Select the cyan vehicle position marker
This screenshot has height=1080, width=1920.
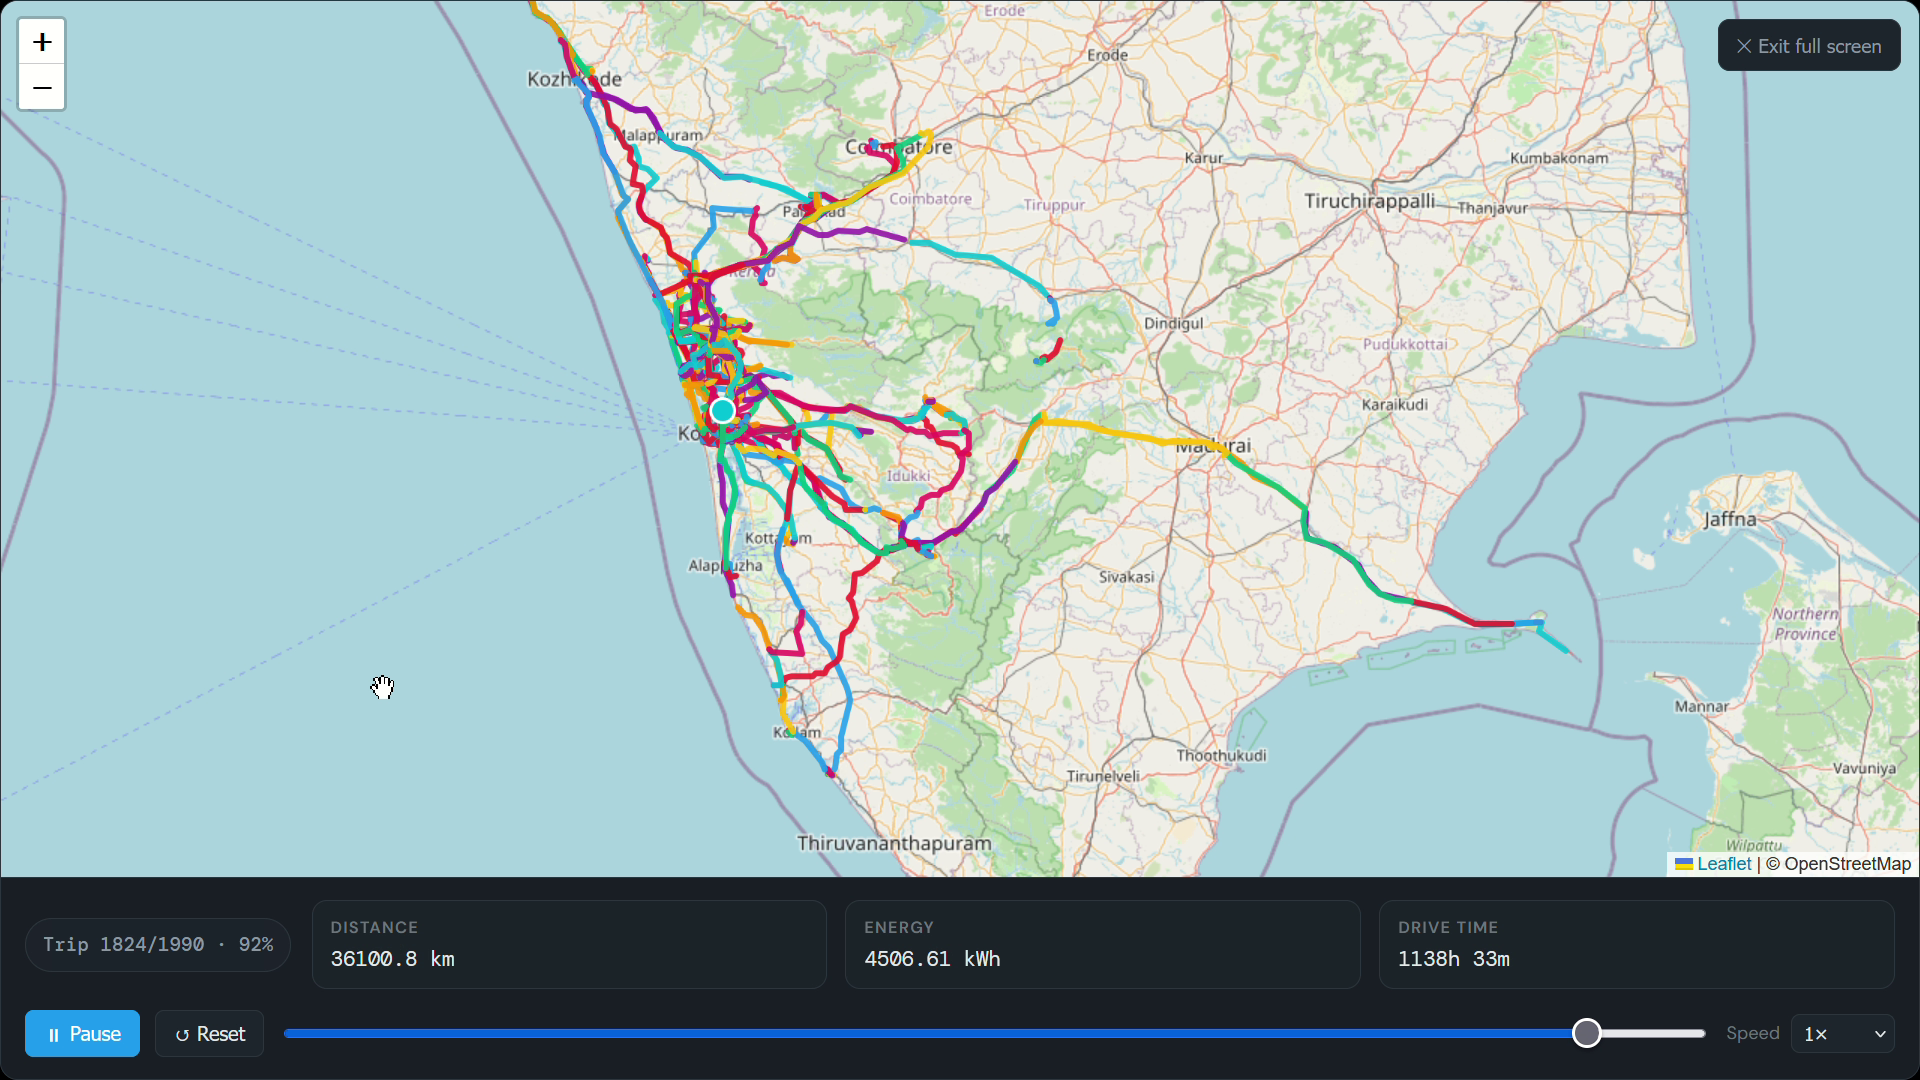click(723, 410)
